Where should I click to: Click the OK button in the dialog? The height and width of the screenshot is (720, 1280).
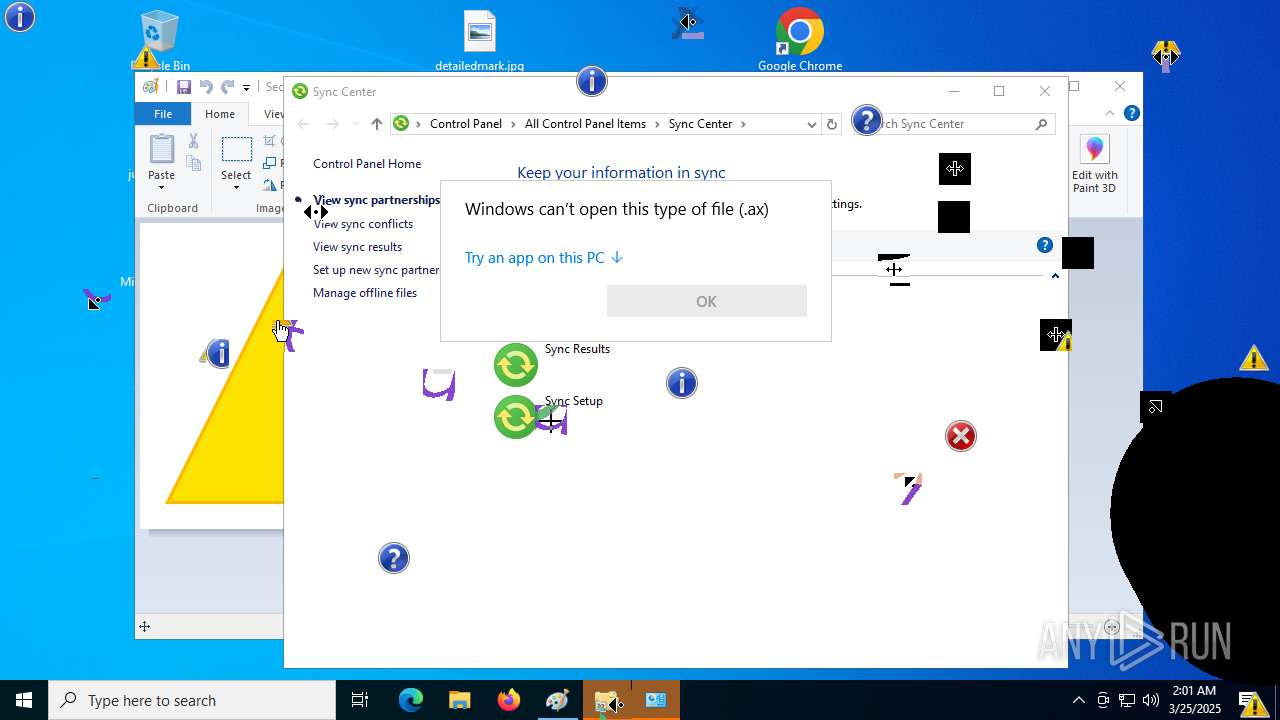click(706, 301)
